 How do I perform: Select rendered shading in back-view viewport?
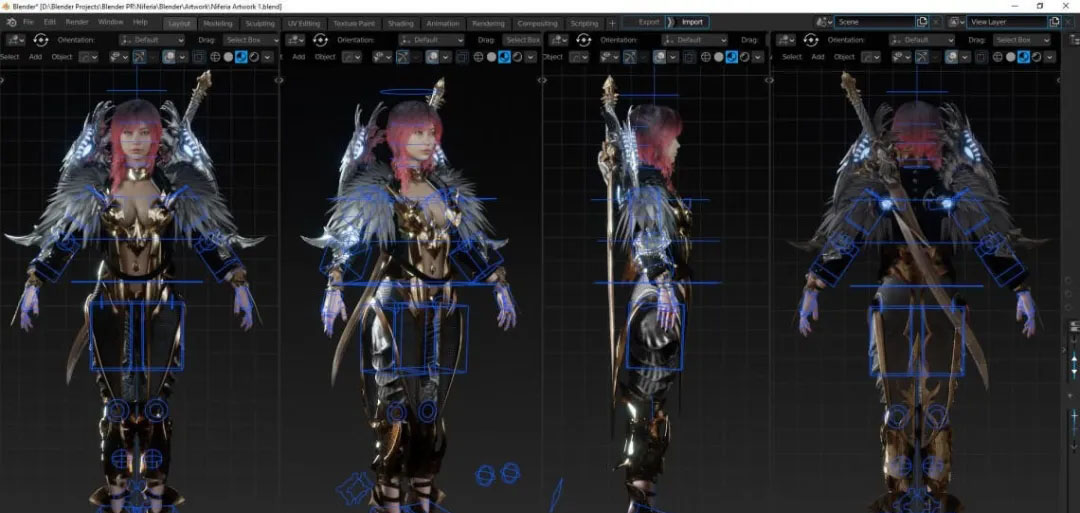(1037, 56)
